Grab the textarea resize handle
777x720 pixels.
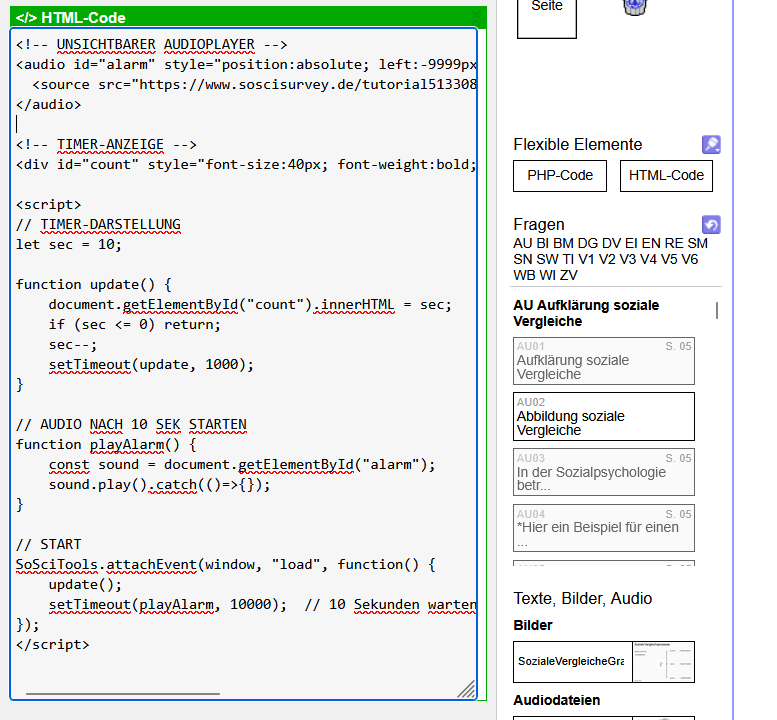tap(466, 688)
